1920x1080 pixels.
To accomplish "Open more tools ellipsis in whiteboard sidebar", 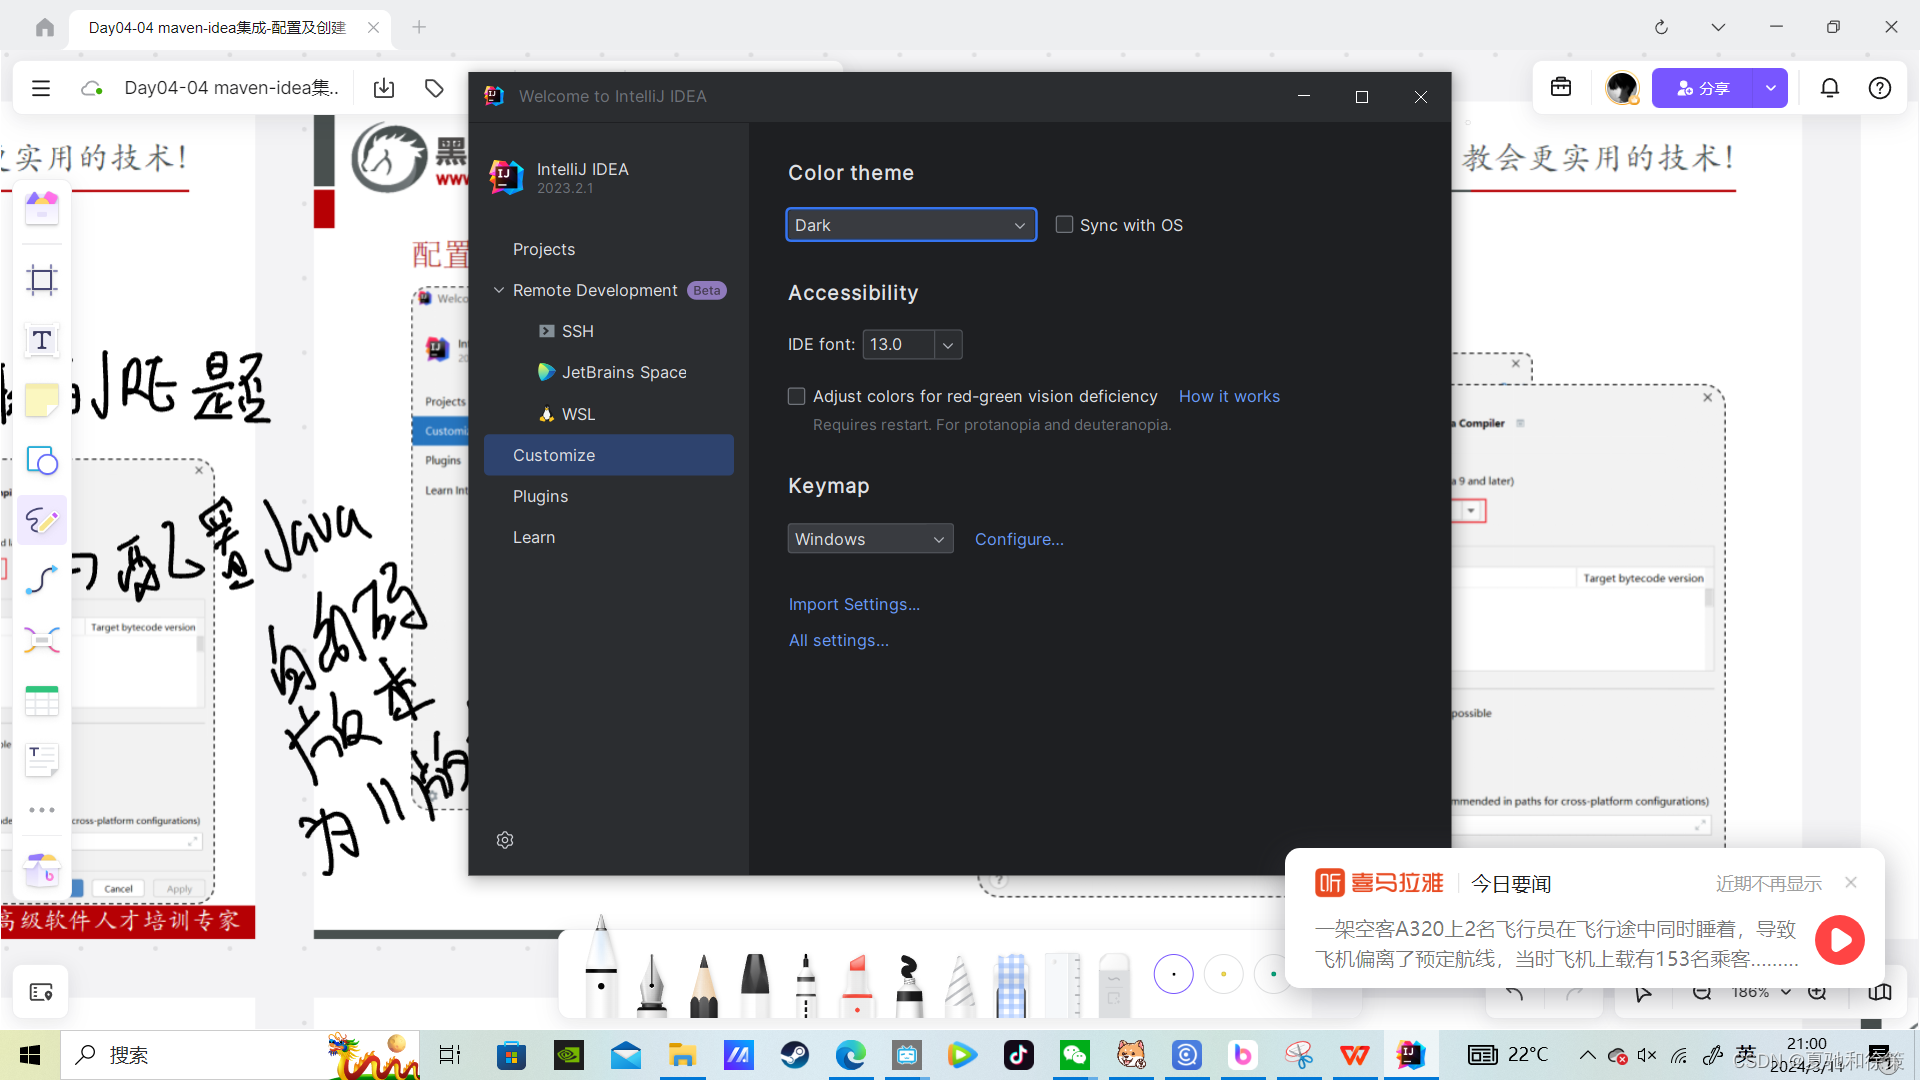I will (42, 810).
